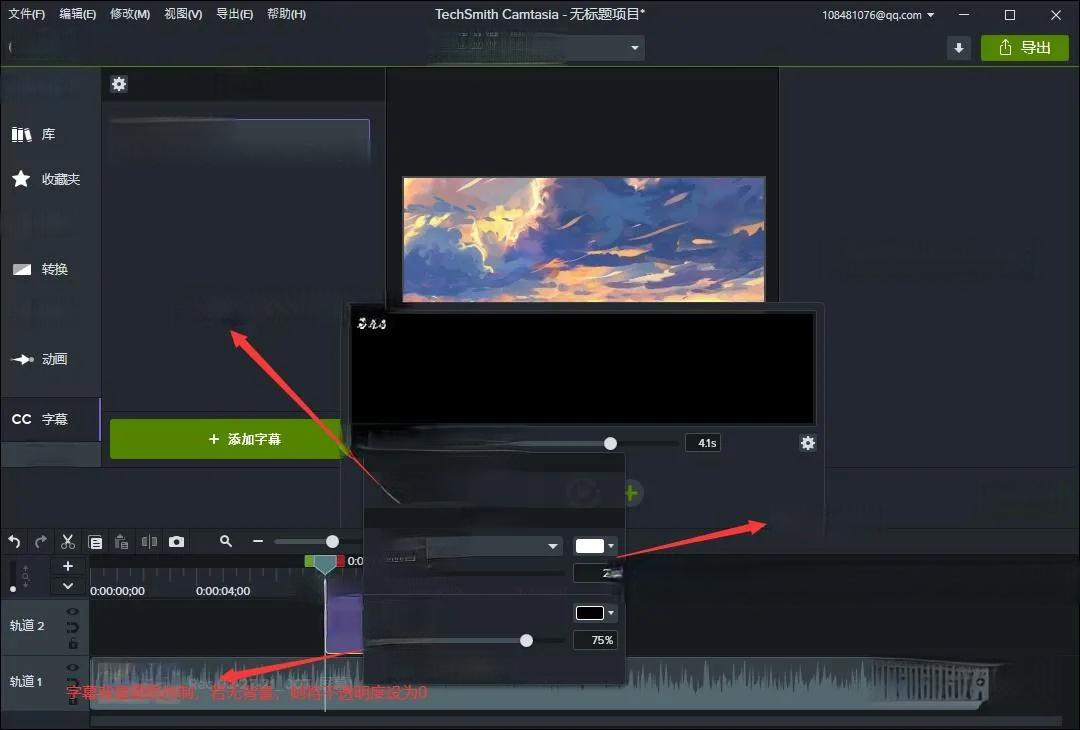Open the 库 library panel

point(35,134)
